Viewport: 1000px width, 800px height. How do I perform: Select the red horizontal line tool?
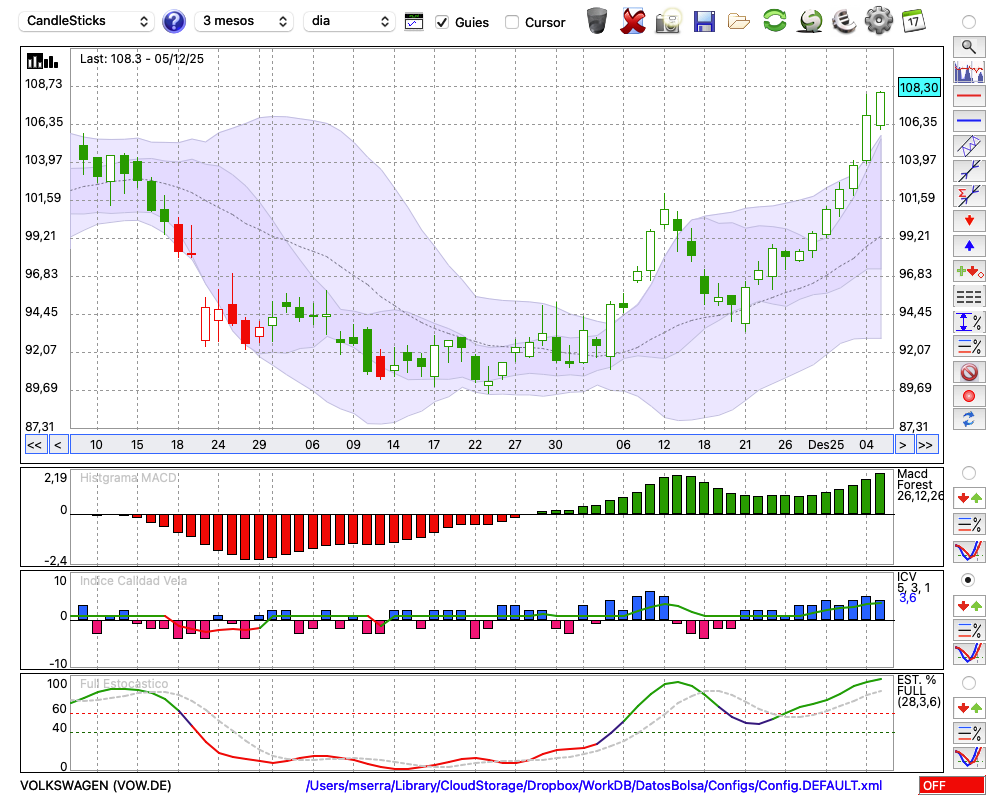968,96
